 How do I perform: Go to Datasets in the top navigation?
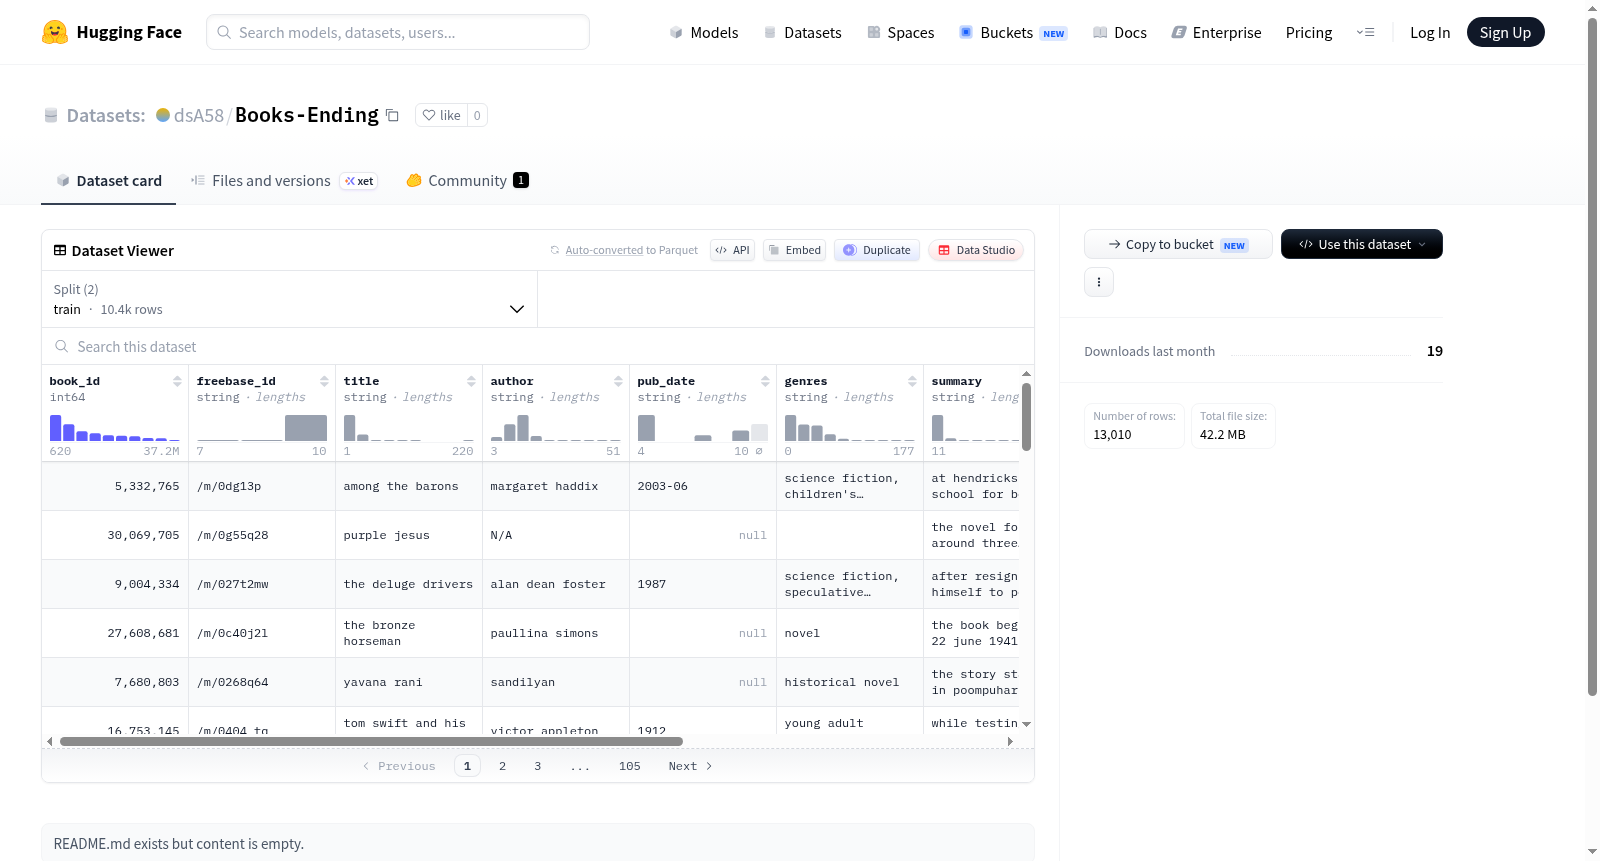802,32
